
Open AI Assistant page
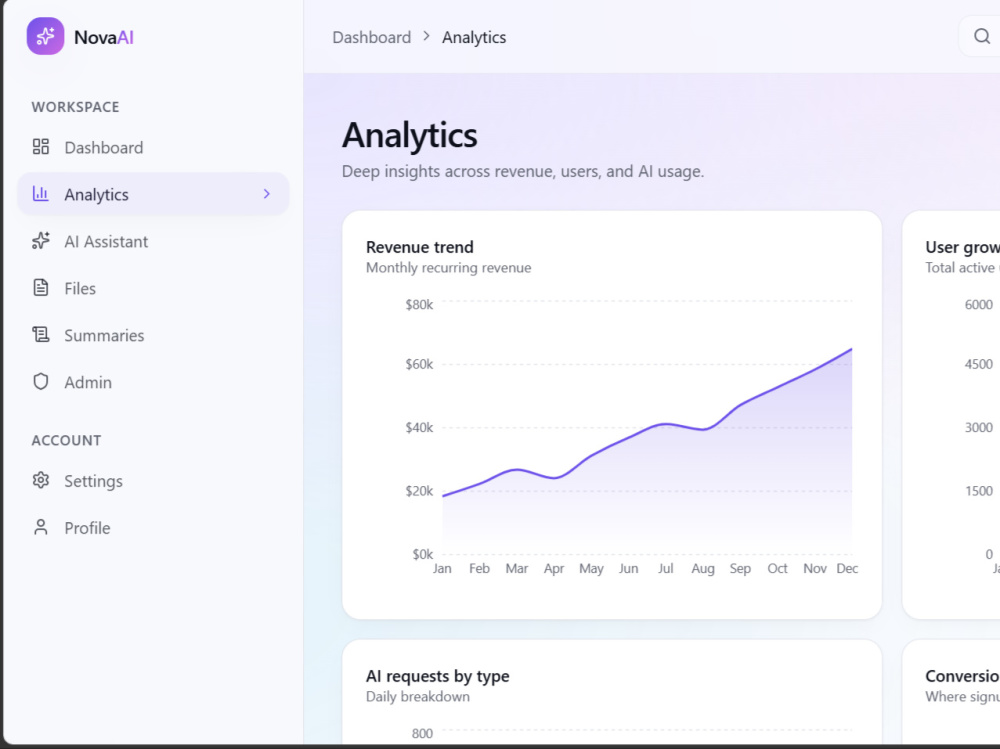coord(153,241)
